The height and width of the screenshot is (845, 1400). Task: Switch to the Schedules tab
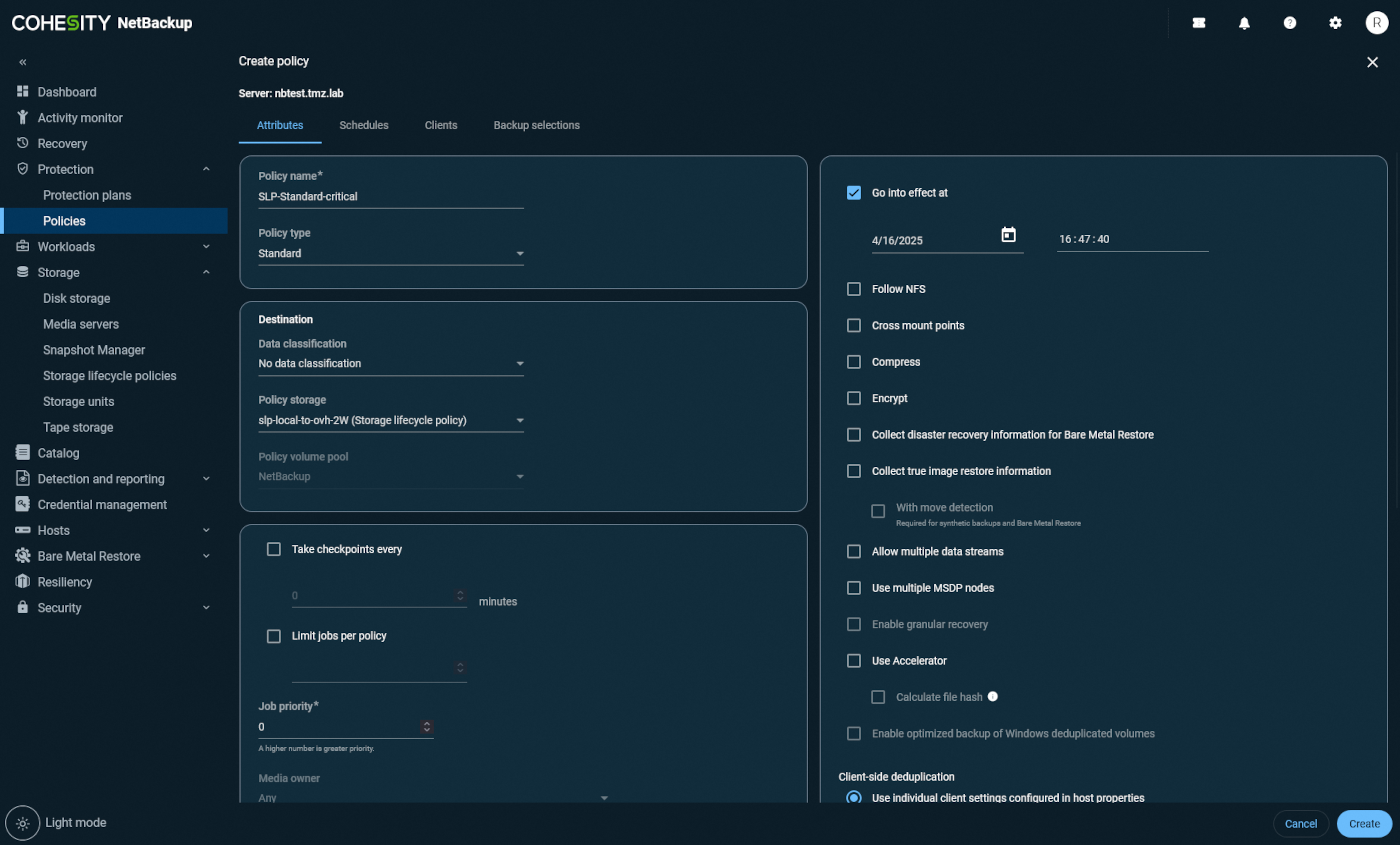(364, 125)
